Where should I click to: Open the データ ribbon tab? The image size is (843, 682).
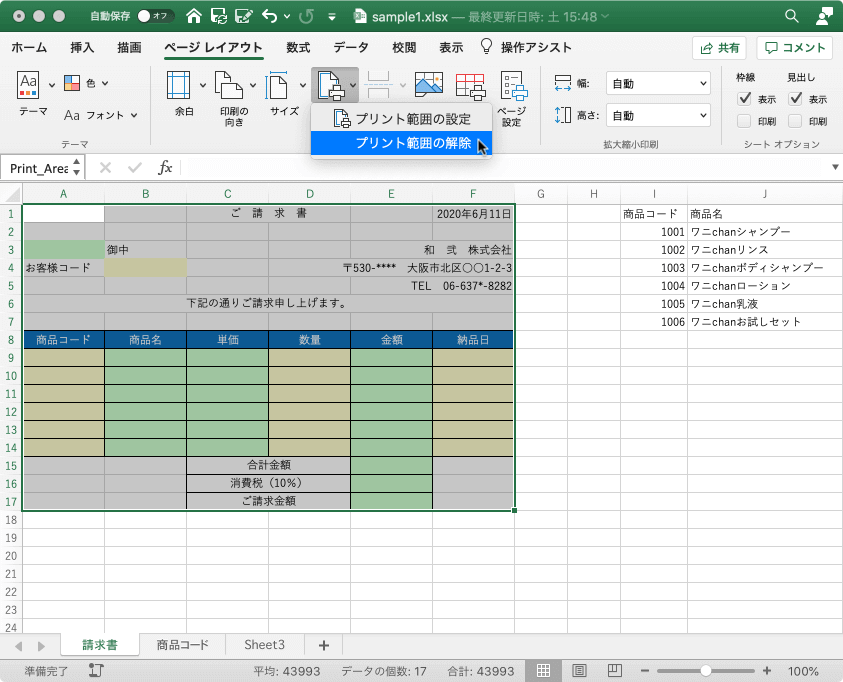351,47
